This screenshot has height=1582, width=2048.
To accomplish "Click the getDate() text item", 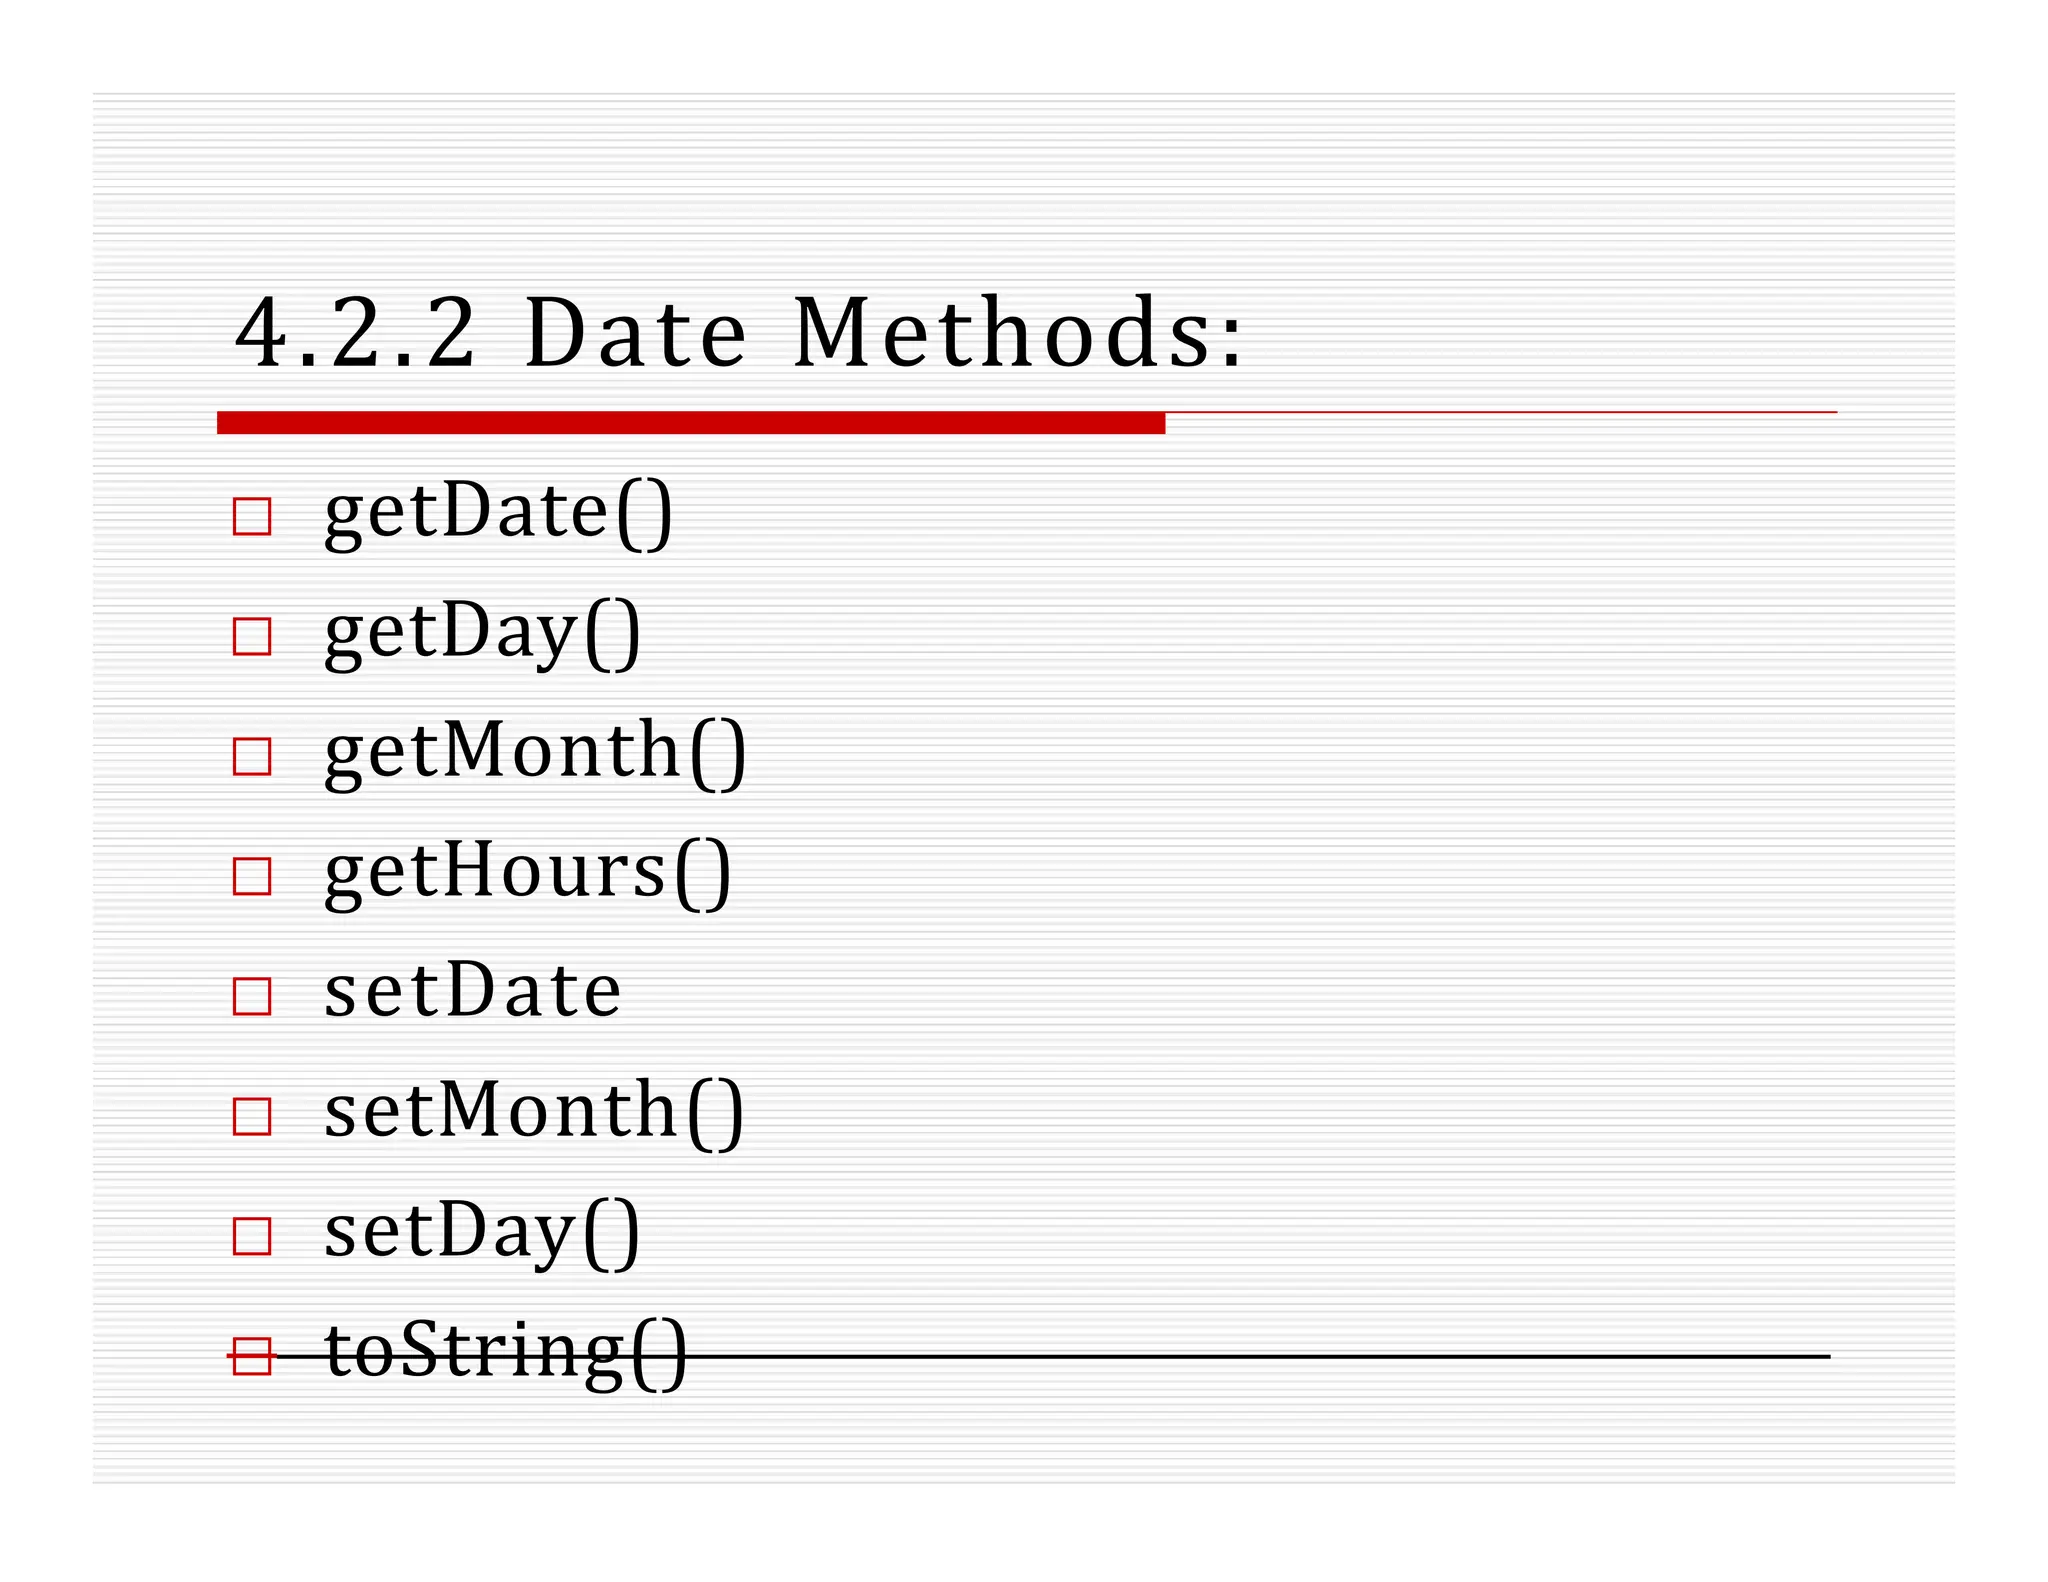I will pyautogui.click(x=498, y=513).
